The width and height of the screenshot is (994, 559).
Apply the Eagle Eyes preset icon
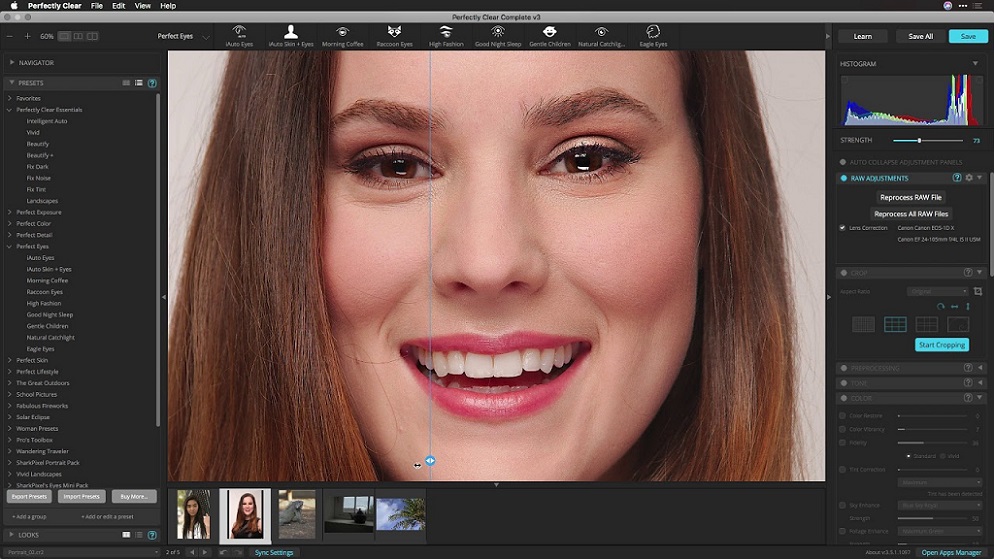653,31
